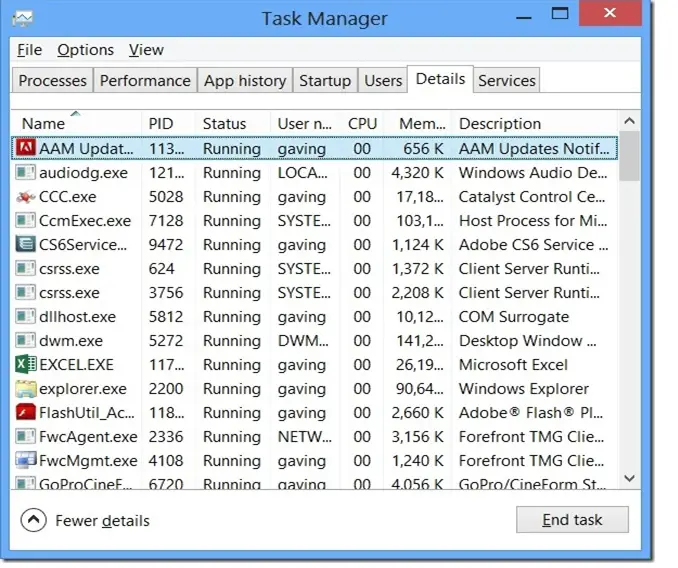The image size is (678, 568).
Task: Sort by the Description column header
Action: click(x=535, y=124)
